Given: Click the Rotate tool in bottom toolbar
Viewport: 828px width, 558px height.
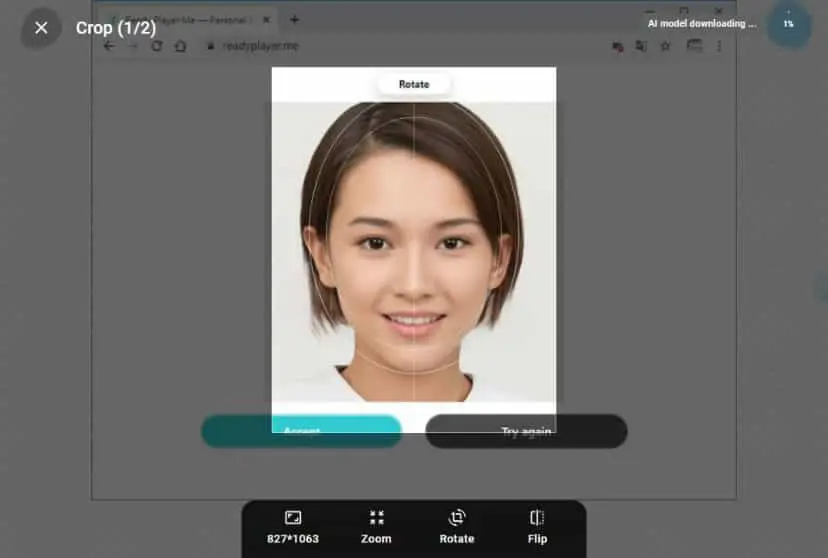Looking at the screenshot, I should click(x=457, y=527).
